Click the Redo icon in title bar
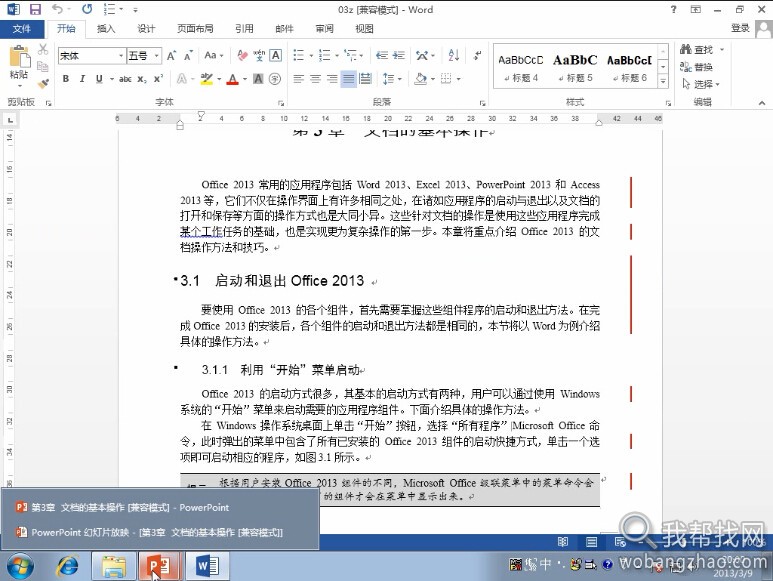Viewport: 773px width, 581px height. coord(87,9)
